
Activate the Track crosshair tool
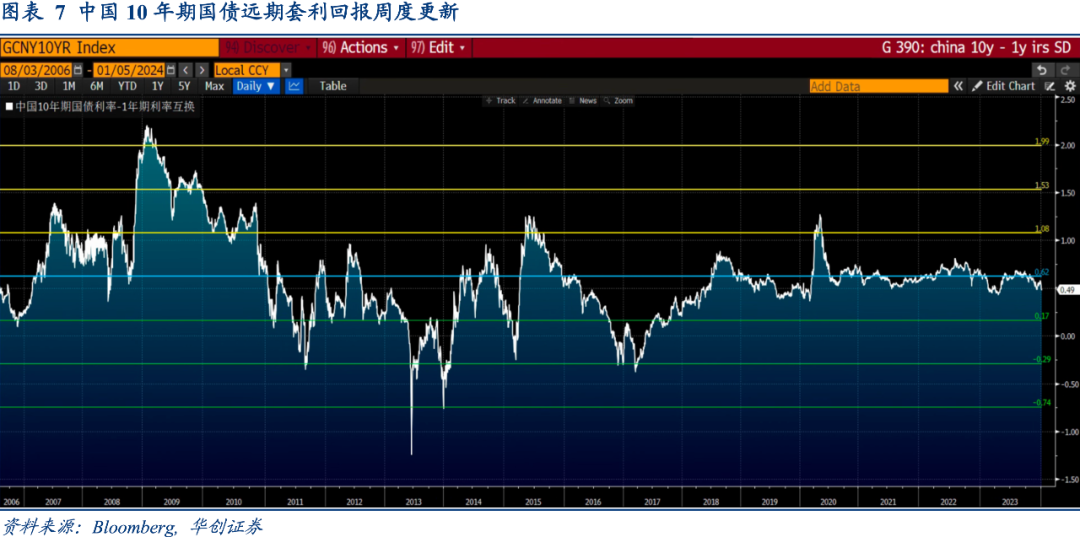click(x=501, y=101)
